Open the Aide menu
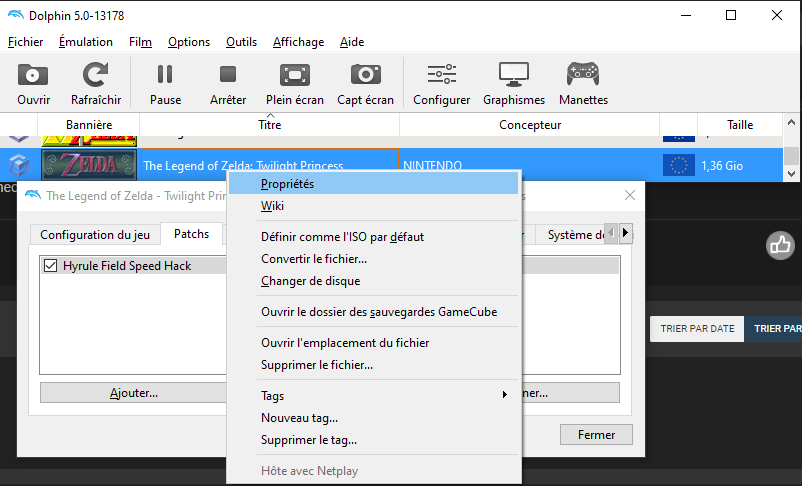The image size is (802, 486). [x=352, y=42]
